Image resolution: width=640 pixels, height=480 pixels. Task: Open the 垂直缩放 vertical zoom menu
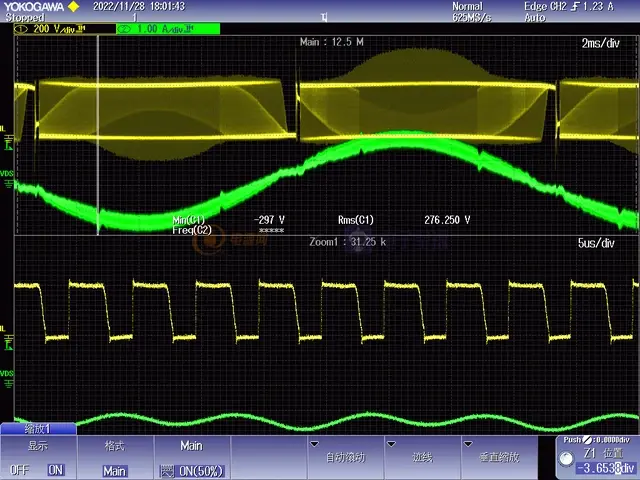(499, 456)
